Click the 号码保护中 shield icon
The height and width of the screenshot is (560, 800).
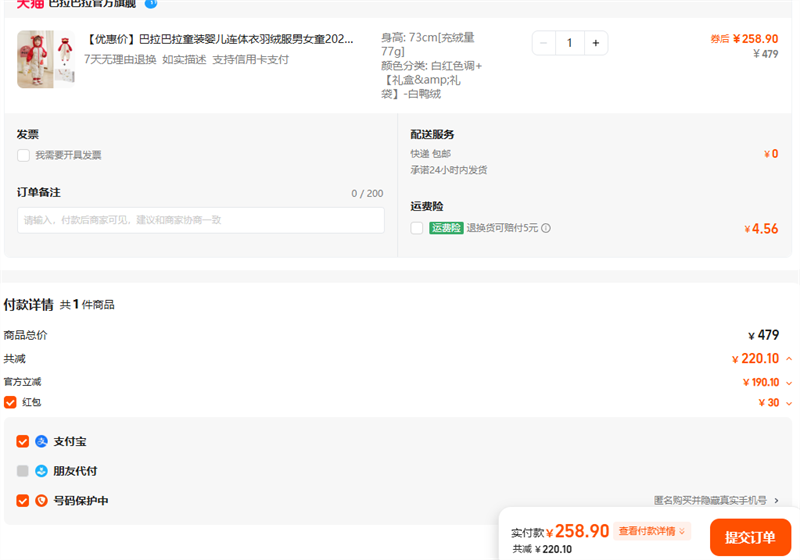point(42,501)
